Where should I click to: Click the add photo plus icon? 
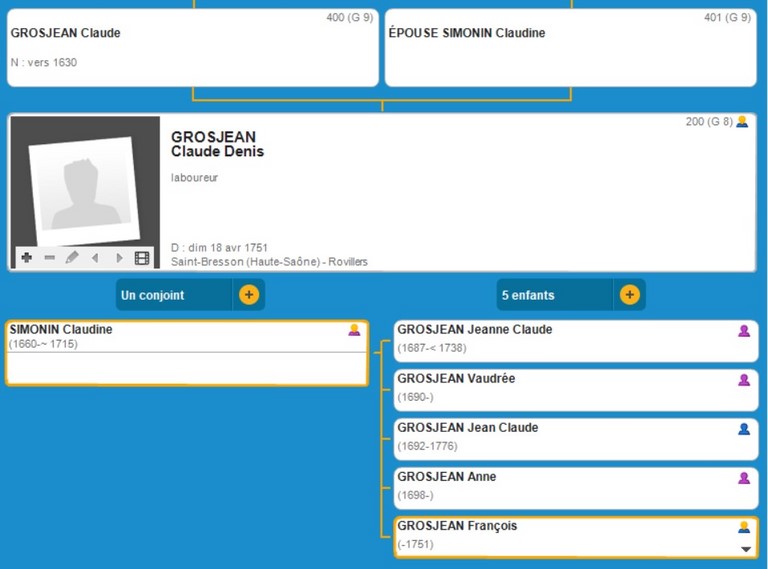click(27, 258)
